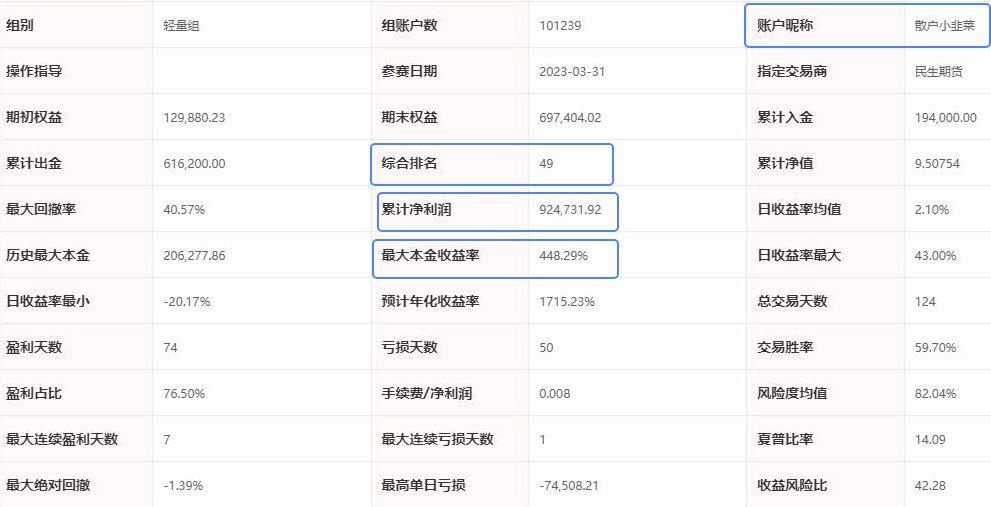Click the 期末权益 value 697,404.02

(570, 118)
